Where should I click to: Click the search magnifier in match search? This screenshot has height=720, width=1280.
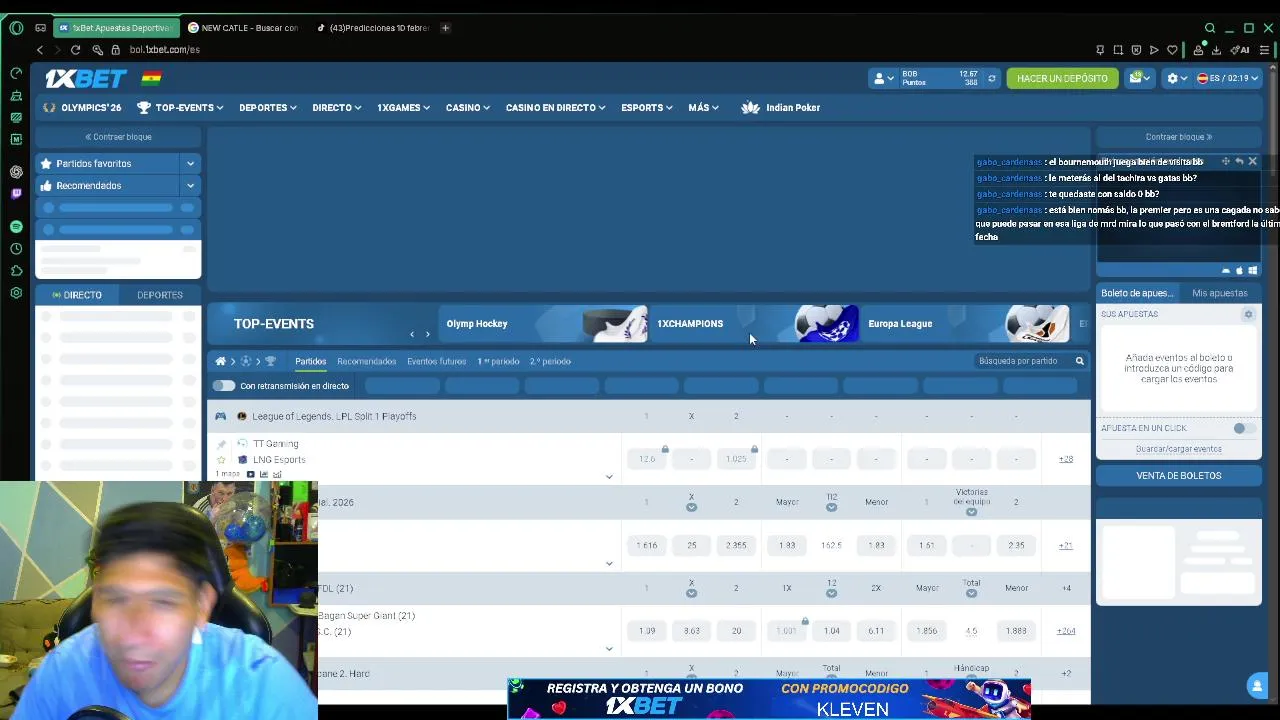point(1079,361)
